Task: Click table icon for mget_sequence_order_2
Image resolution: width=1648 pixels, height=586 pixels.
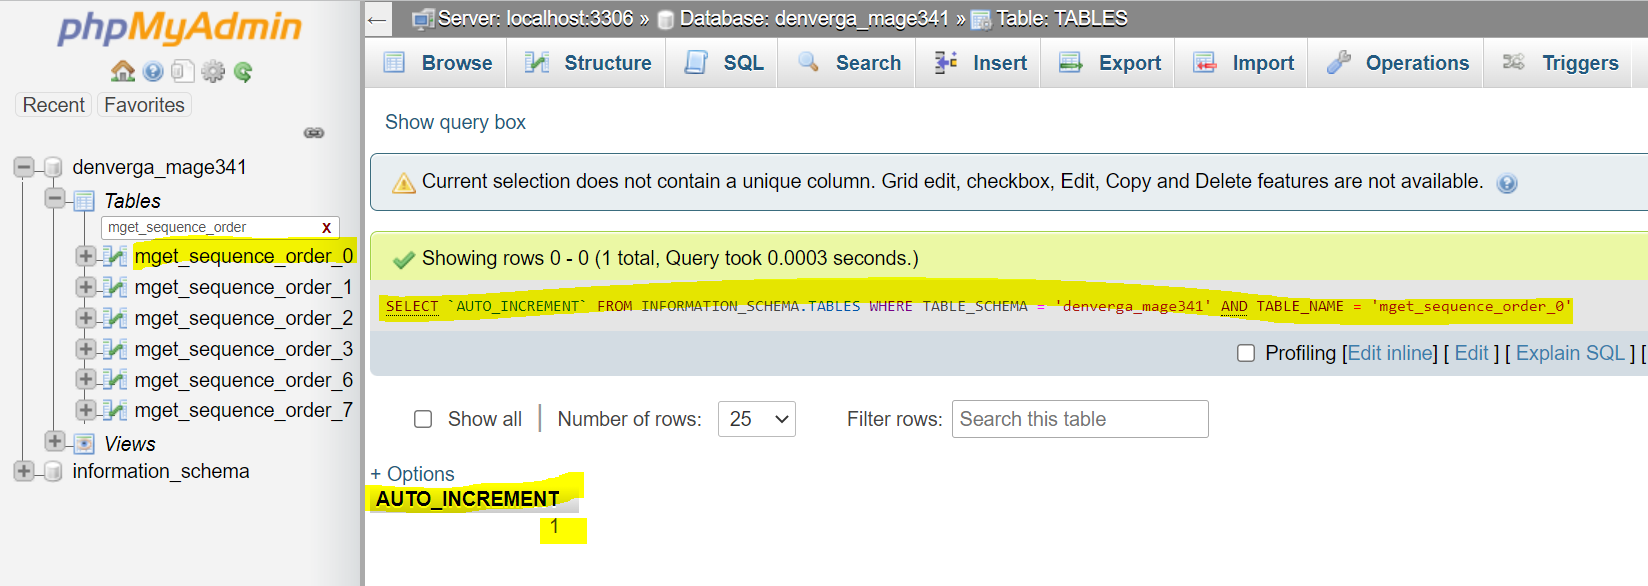Action: tap(115, 319)
